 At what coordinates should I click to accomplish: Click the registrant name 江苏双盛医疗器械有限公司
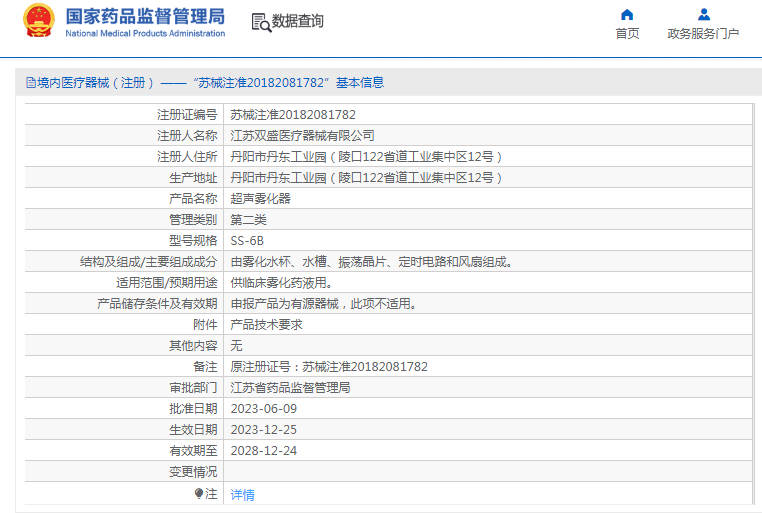tap(302, 136)
